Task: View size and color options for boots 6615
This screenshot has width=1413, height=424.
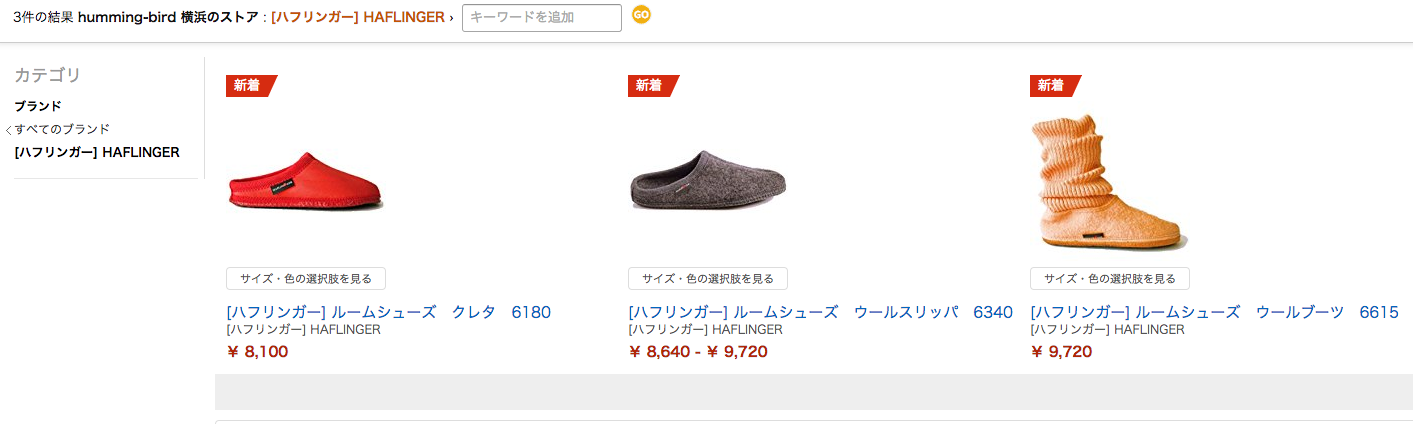Action: pyautogui.click(x=1110, y=279)
